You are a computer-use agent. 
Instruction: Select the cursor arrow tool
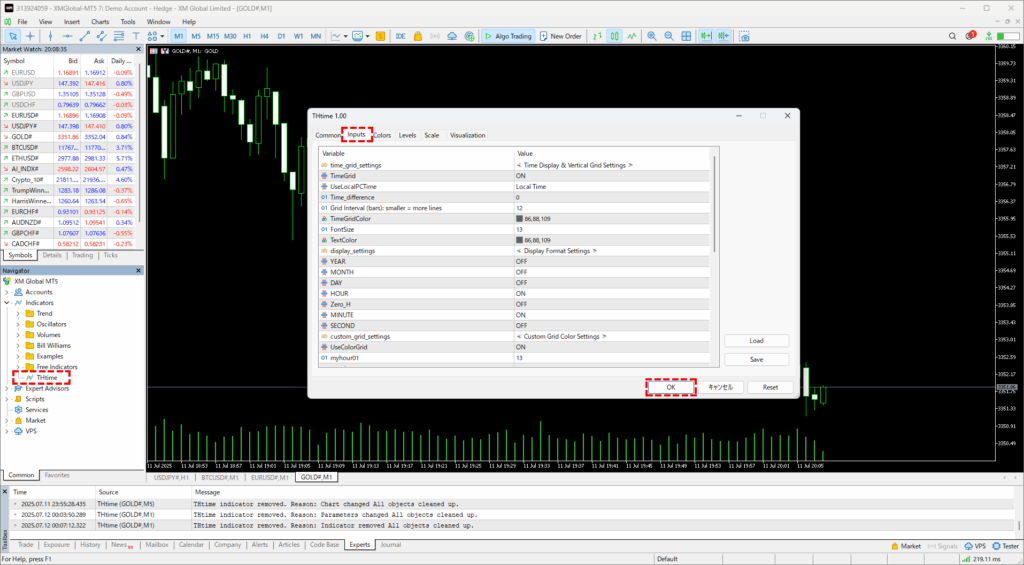12,36
